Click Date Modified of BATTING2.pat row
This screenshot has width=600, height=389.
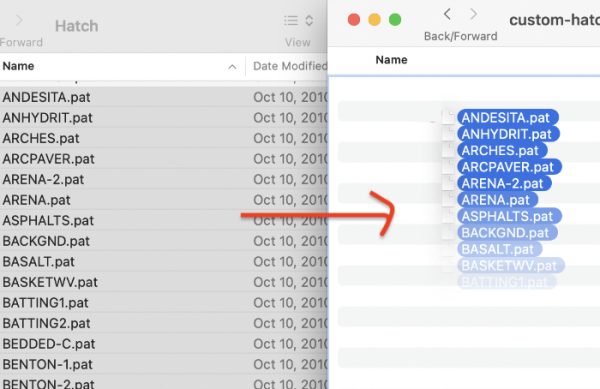pyautogui.click(x=290, y=324)
